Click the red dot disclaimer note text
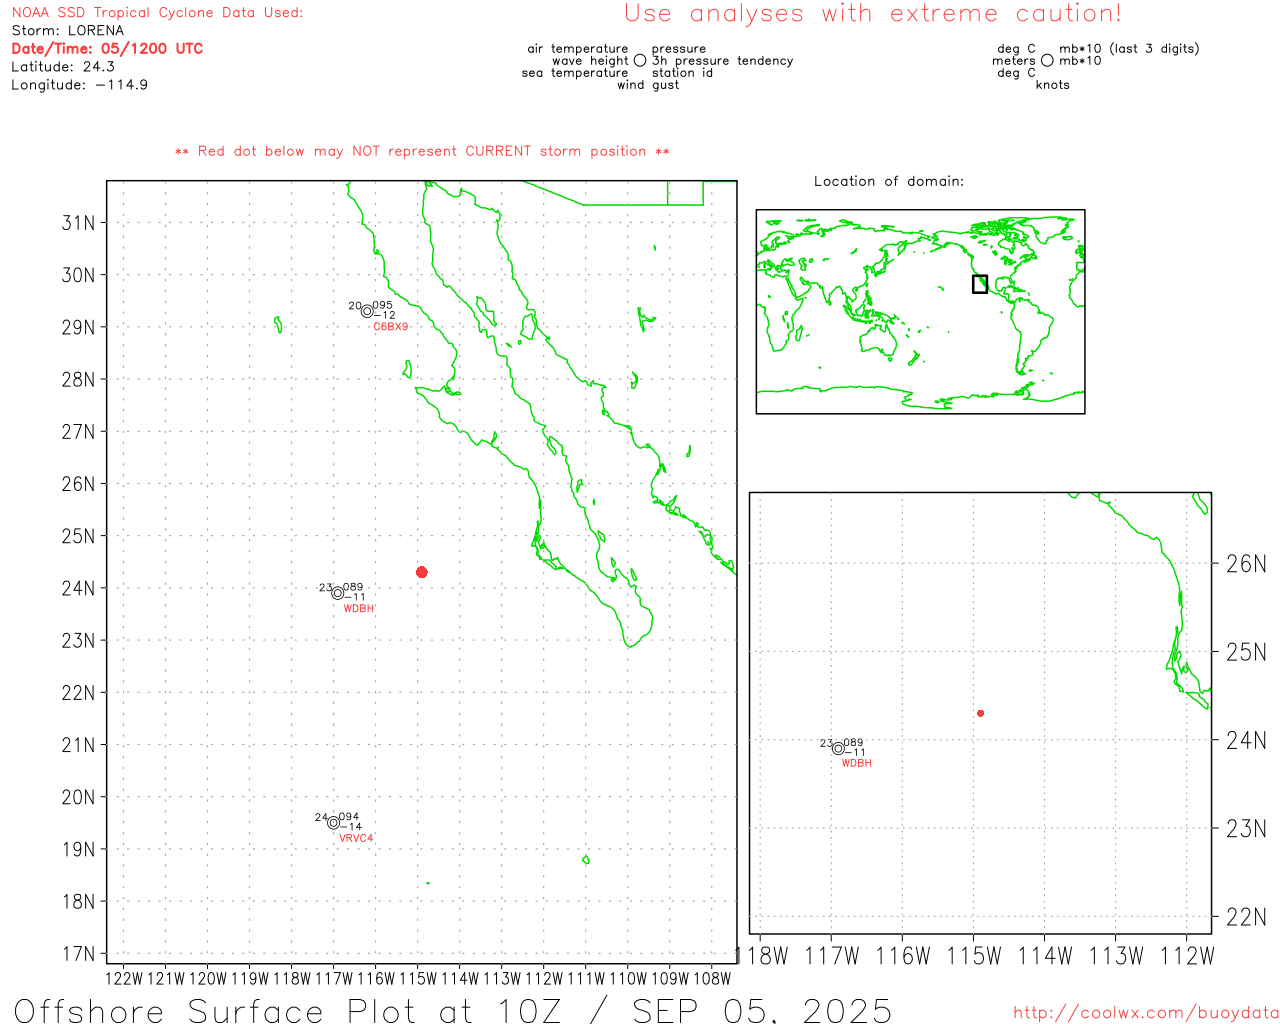 coord(422,151)
